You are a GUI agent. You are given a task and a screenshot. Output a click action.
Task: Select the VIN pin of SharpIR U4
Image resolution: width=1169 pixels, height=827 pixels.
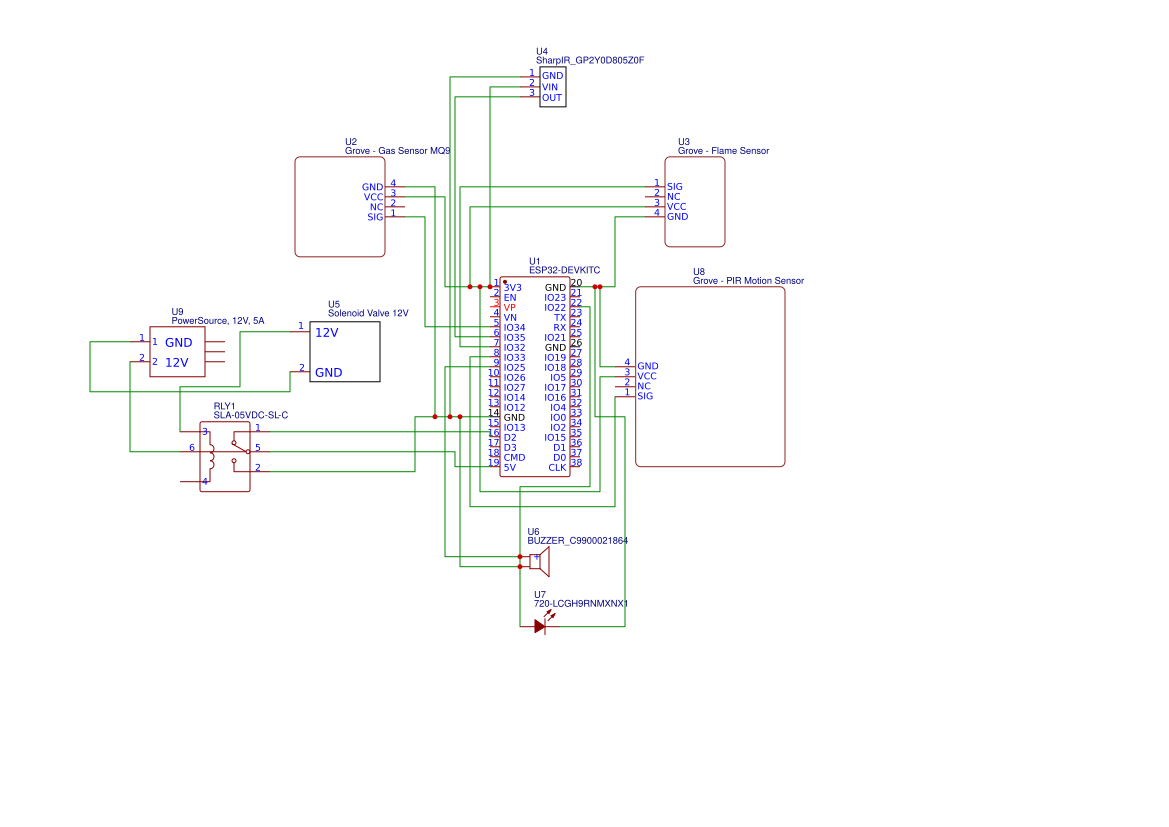click(549, 87)
